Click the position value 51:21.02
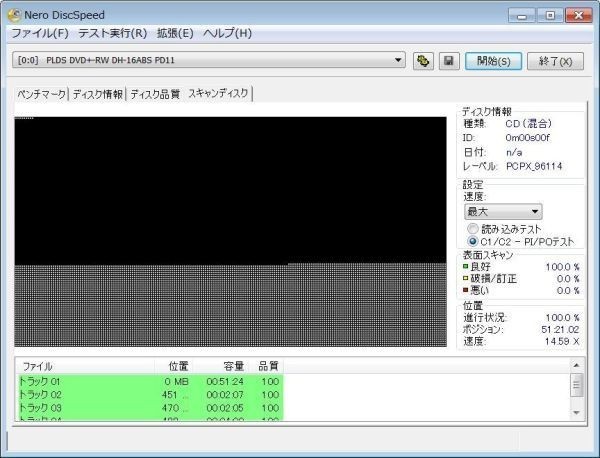The image size is (600, 458). [x=560, y=329]
